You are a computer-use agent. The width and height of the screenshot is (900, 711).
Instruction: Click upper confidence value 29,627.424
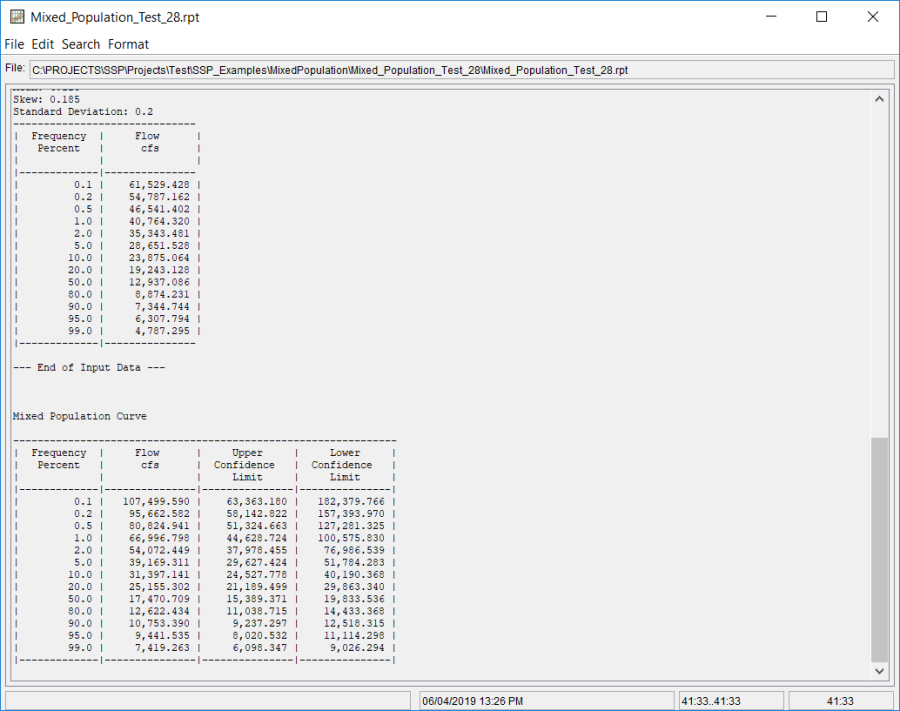257,563
